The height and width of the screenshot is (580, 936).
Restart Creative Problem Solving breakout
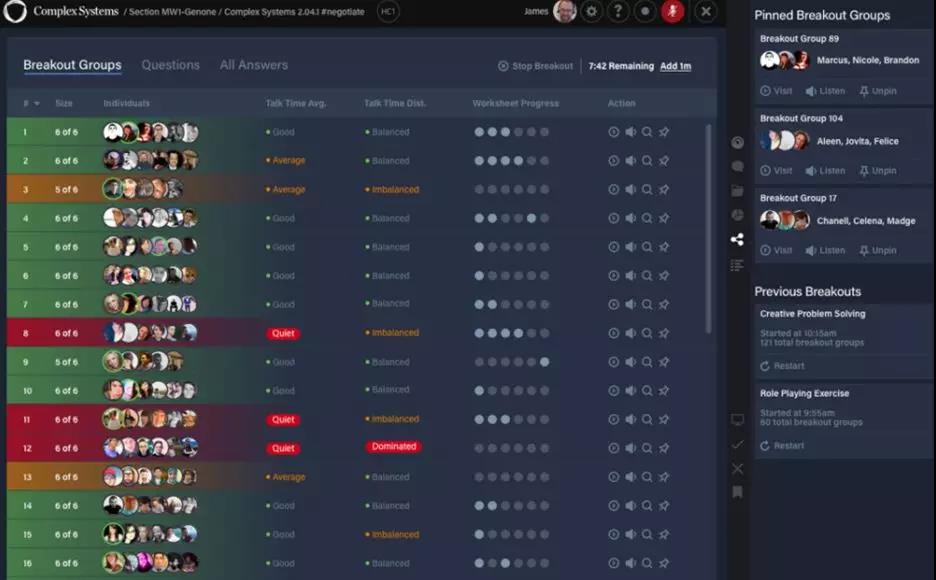tap(782, 366)
